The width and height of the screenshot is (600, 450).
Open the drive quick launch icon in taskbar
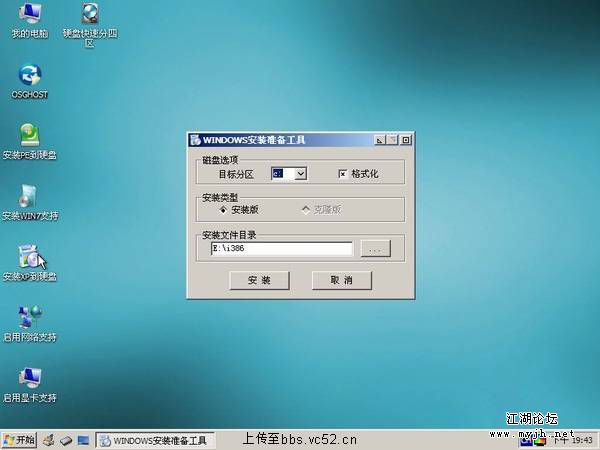coord(66,440)
